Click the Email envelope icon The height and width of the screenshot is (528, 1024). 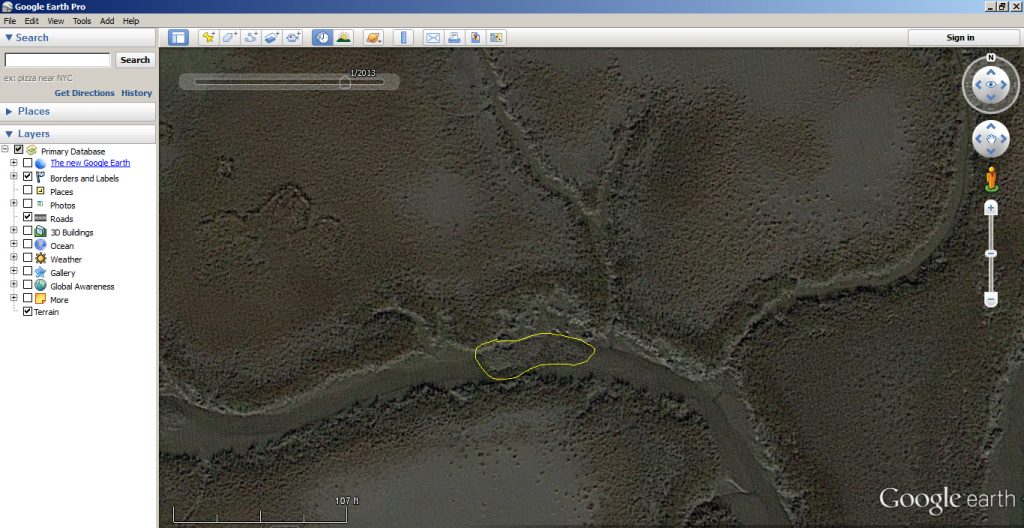(433, 37)
